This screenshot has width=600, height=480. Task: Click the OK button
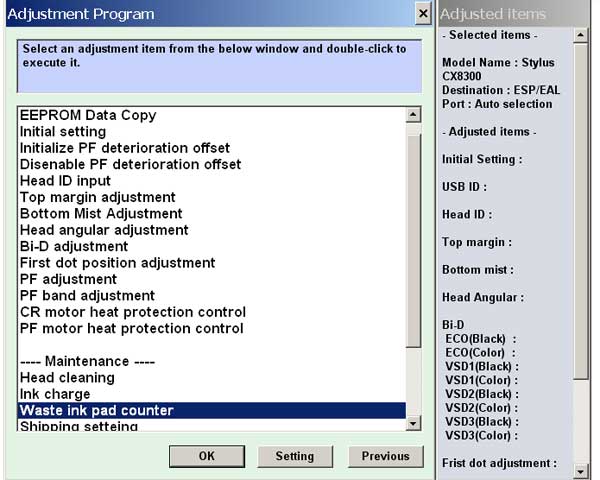[207, 456]
